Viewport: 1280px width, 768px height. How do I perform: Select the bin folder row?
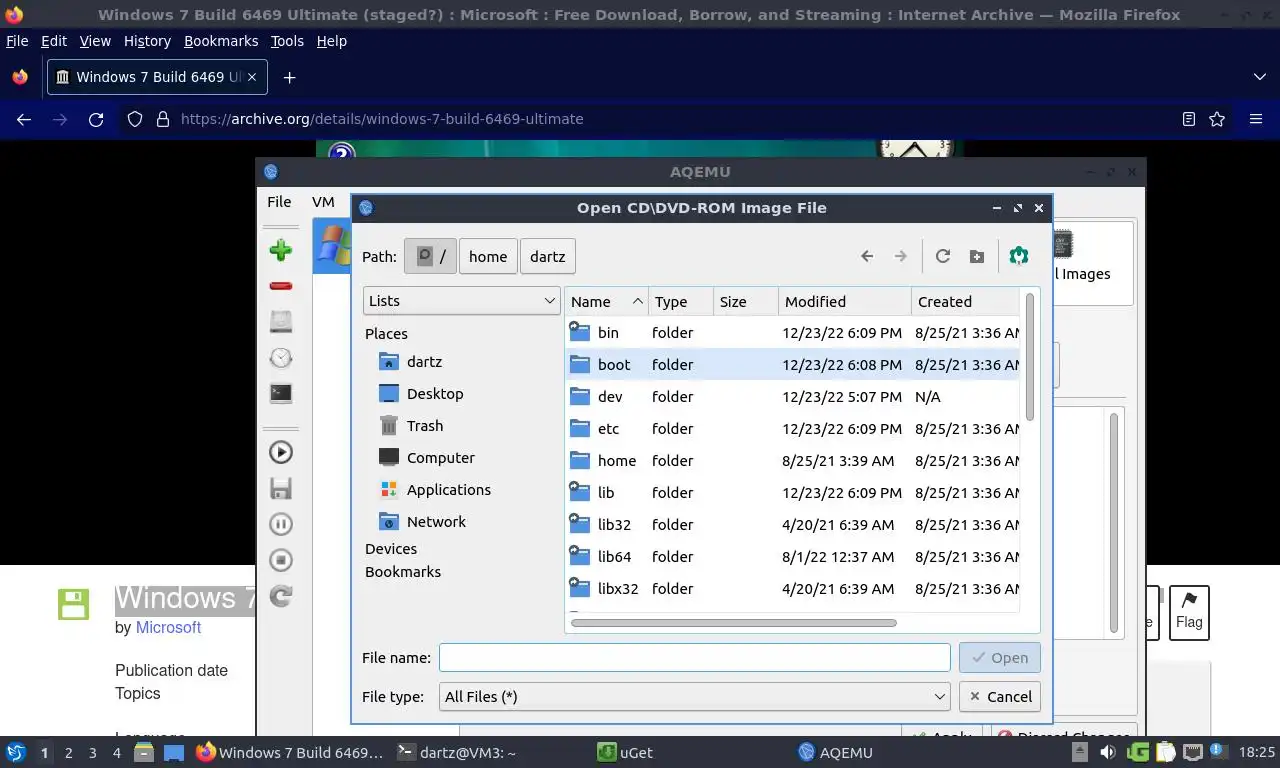792,332
